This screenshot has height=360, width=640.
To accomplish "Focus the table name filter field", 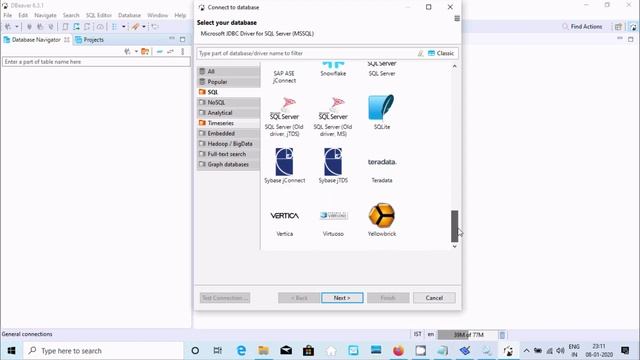I will click(96, 62).
